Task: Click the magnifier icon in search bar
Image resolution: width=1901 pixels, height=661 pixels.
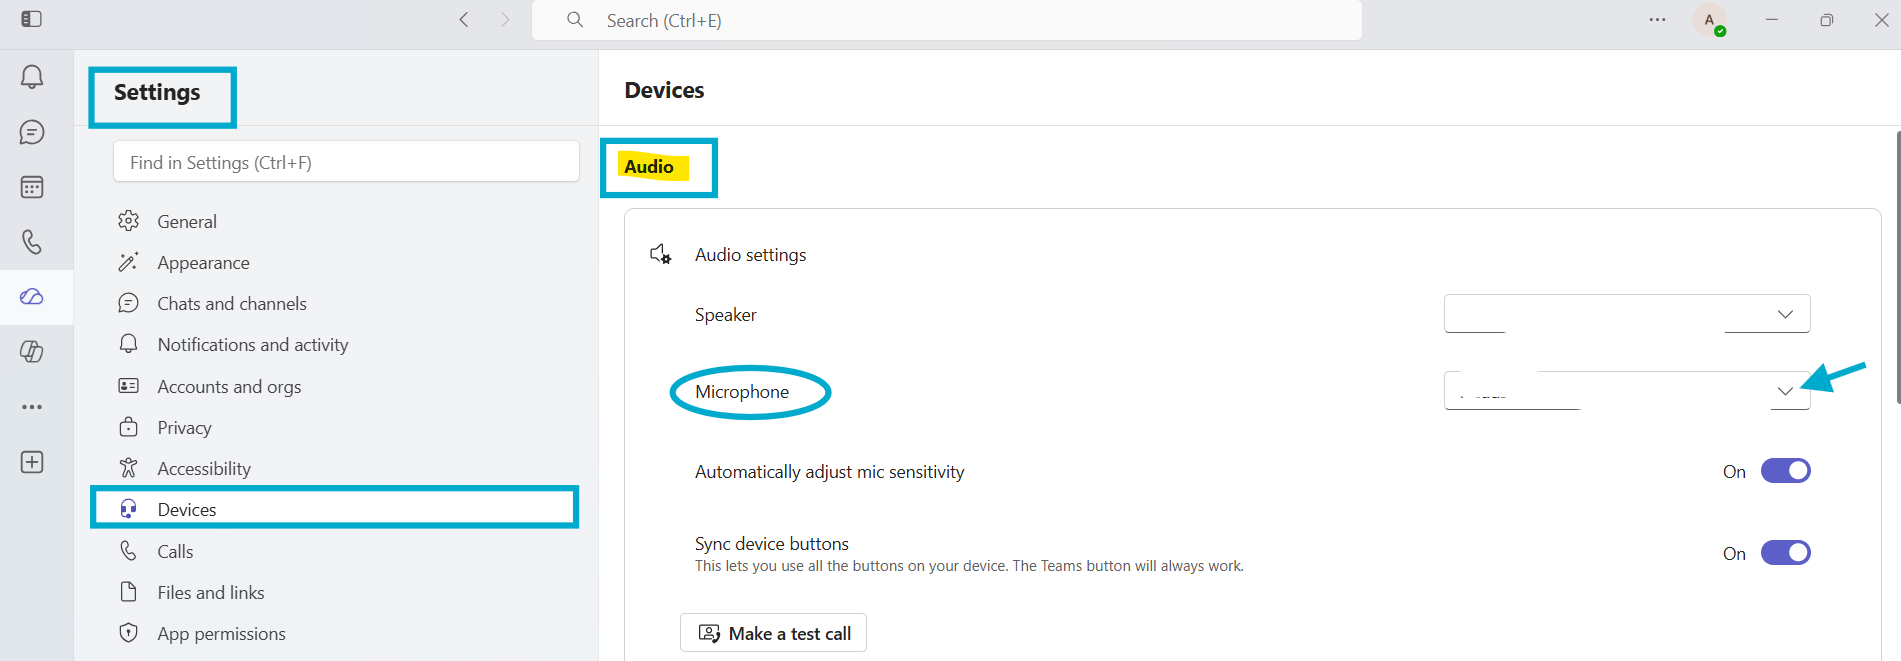Action: pyautogui.click(x=575, y=19)
